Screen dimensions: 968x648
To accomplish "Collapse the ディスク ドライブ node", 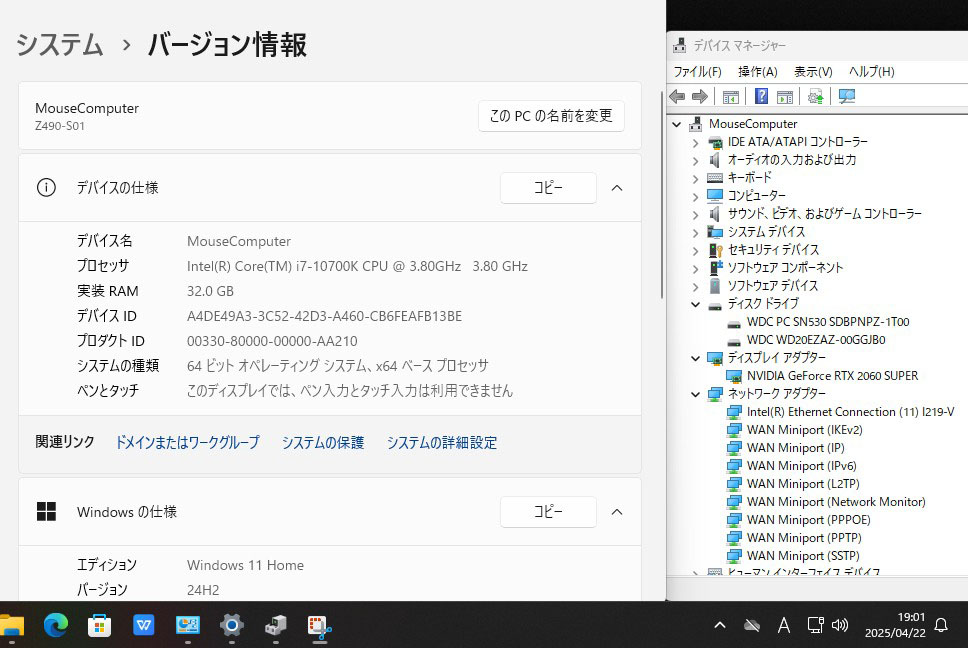I will (x=696, y=304).
